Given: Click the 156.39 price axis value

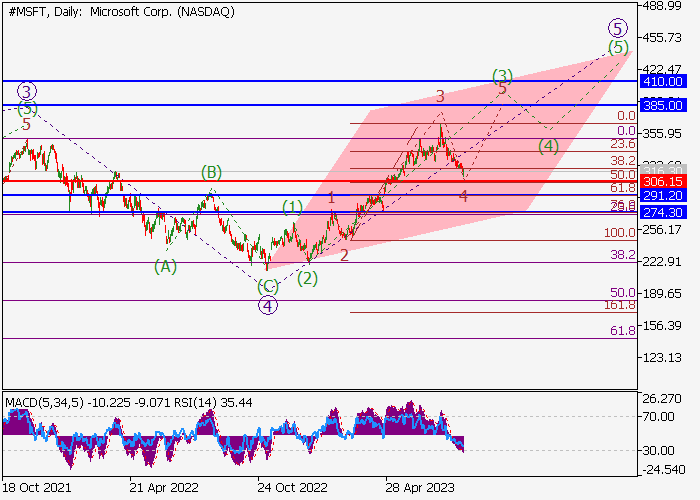Looking at the screenshot, I should pos(662,326).
